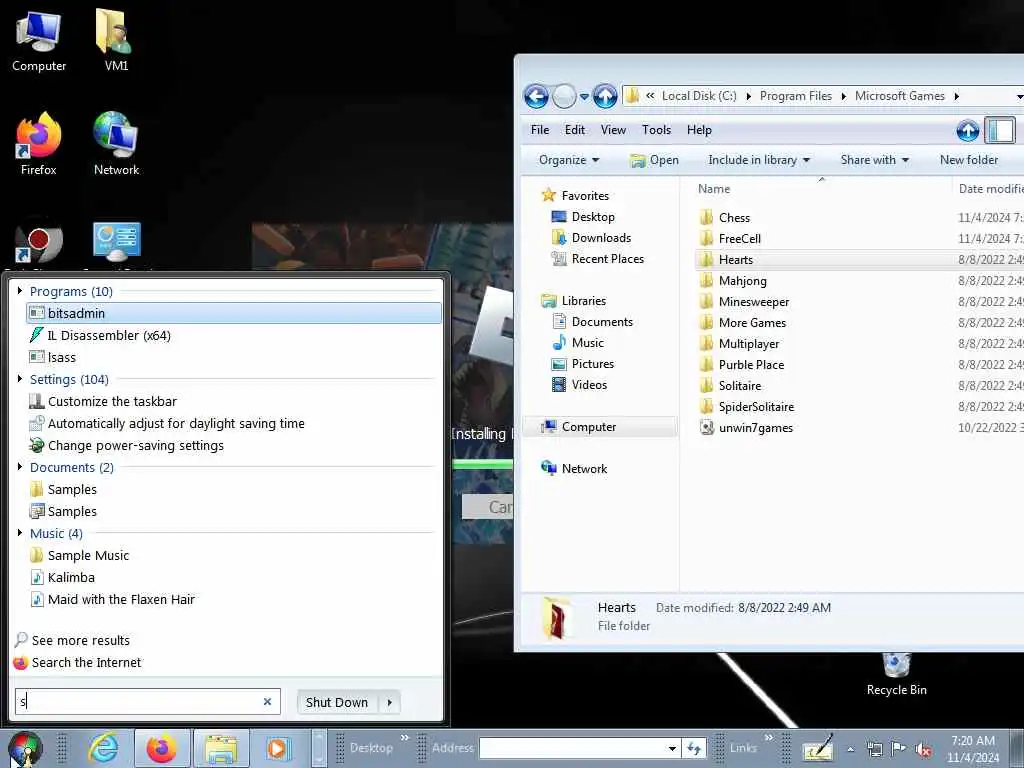The width and height of the screenshot is (1024, 768).
Task: Open the Computer desktop icon
Action: click(x=39, y=40)
